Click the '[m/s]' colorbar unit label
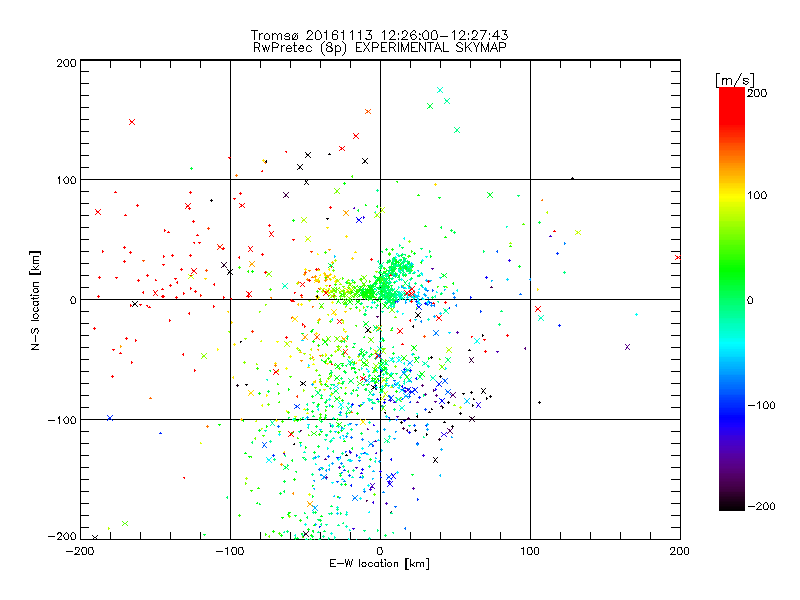 [x=735, y=80]
